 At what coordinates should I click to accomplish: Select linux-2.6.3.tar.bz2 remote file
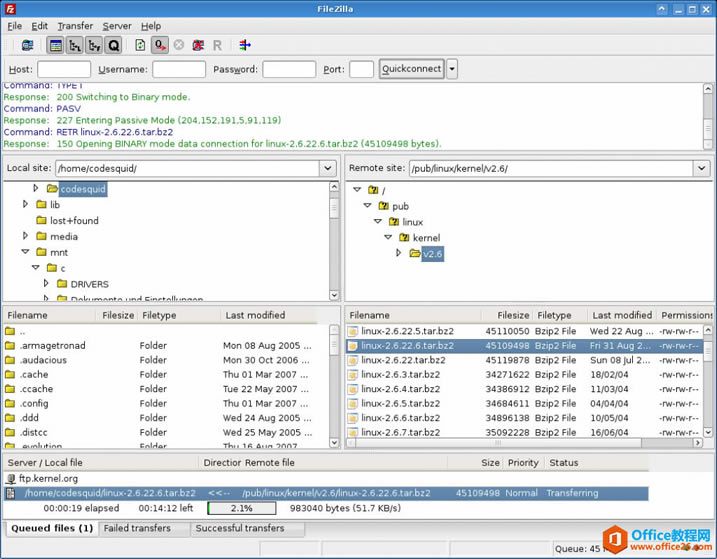tap(524, 375)
